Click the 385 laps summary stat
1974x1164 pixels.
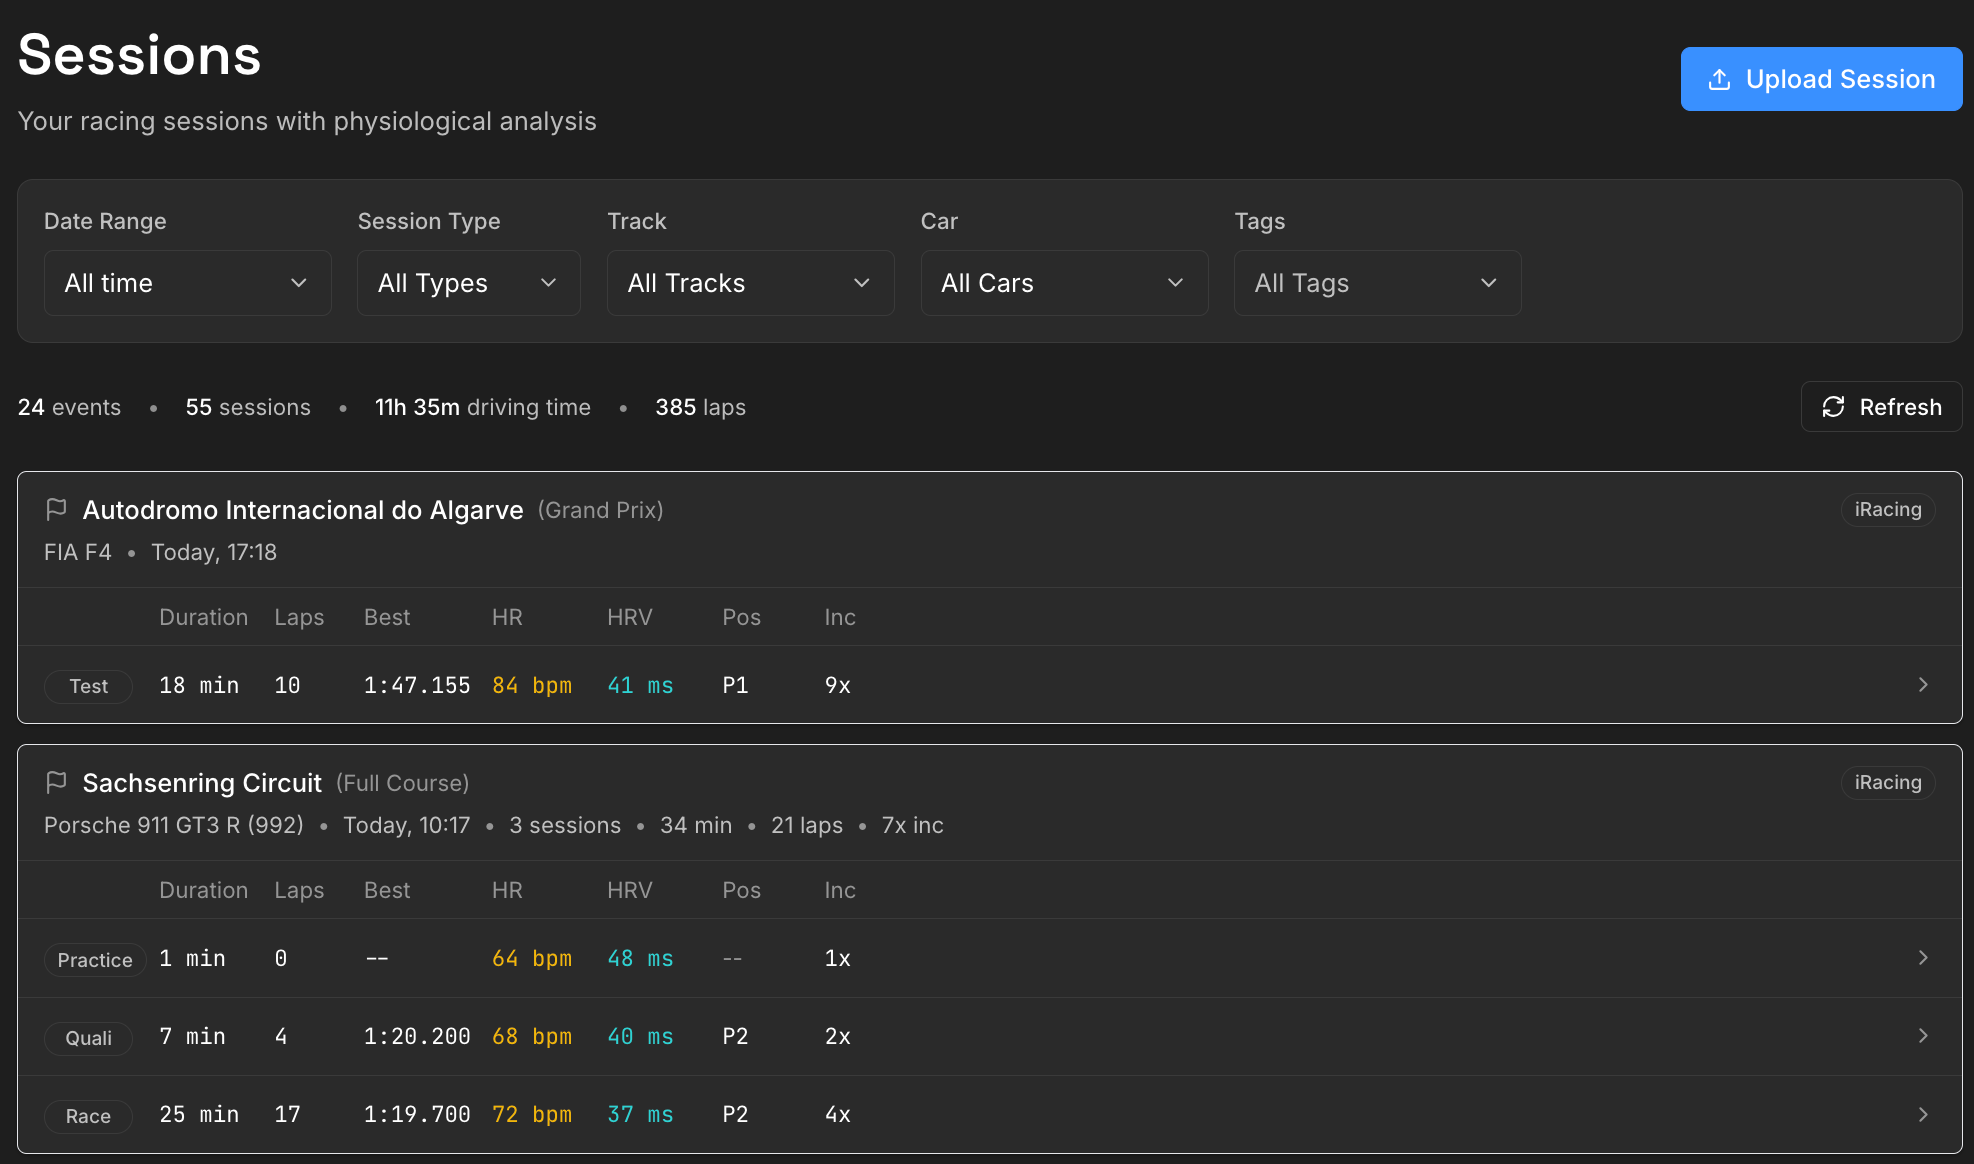pos(700,407)
